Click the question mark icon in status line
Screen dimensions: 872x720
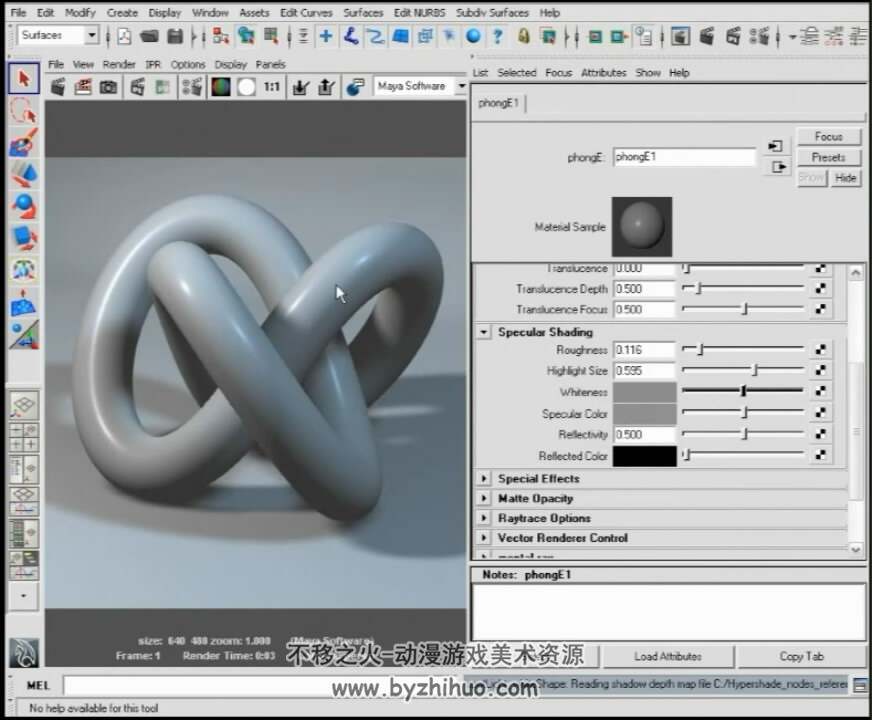(498, 37)
